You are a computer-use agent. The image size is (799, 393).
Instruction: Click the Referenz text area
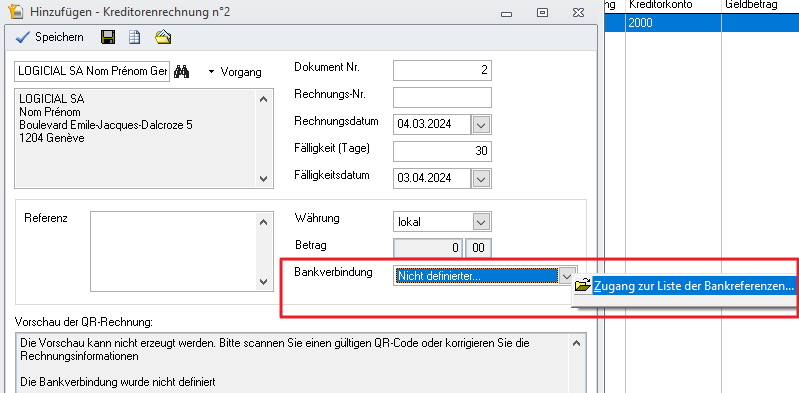[181, 251]
